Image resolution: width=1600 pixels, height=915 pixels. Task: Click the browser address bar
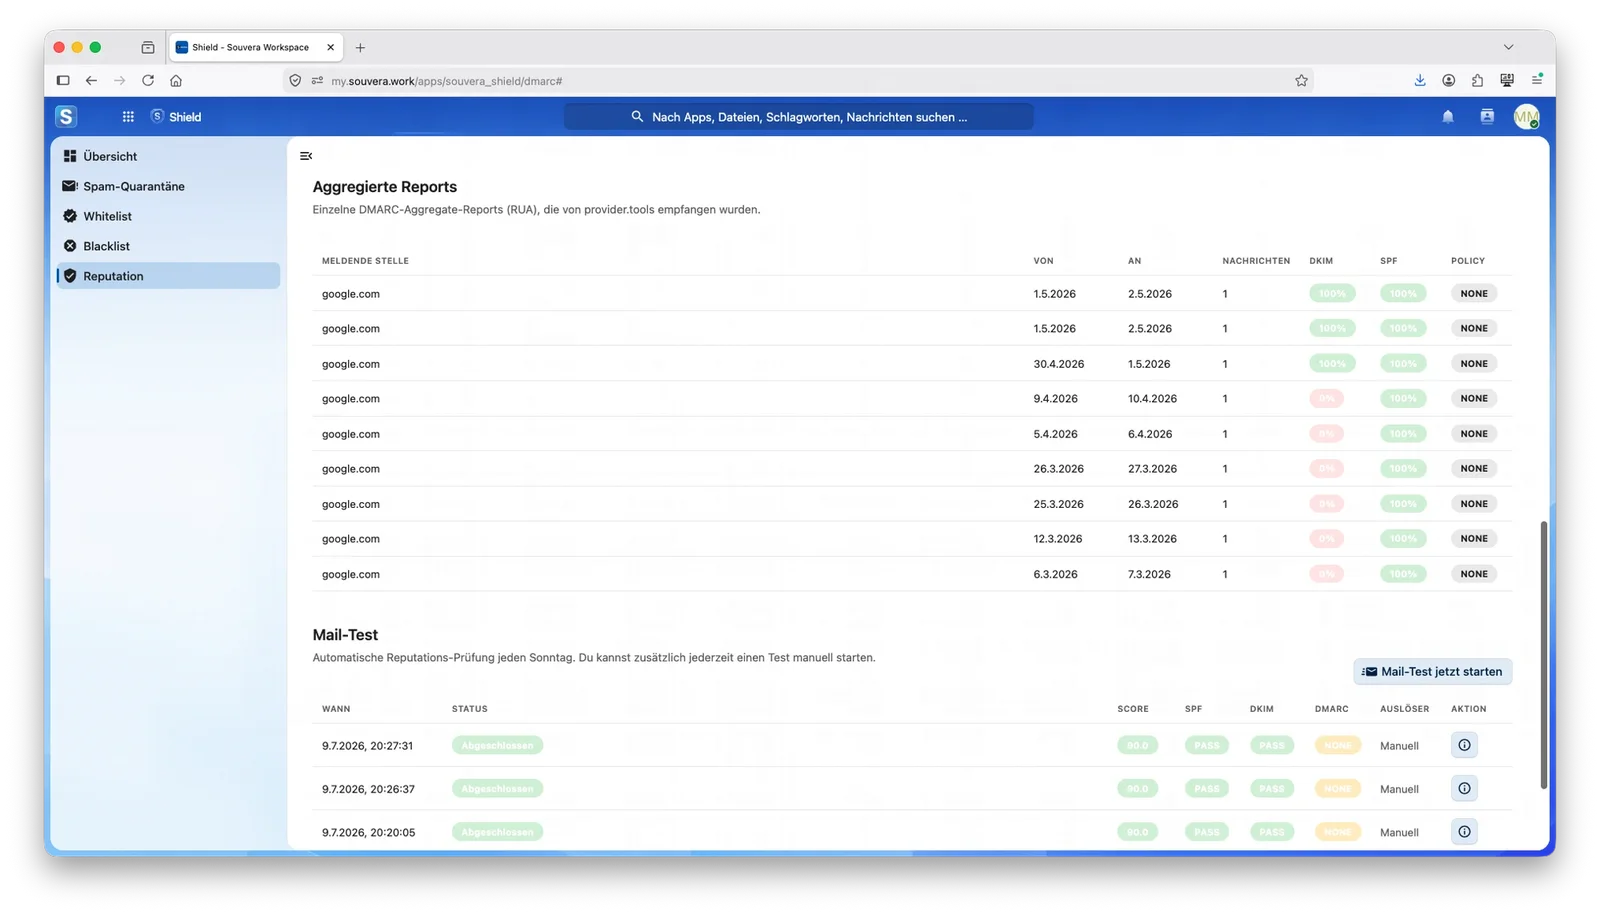tap(800, 80)
